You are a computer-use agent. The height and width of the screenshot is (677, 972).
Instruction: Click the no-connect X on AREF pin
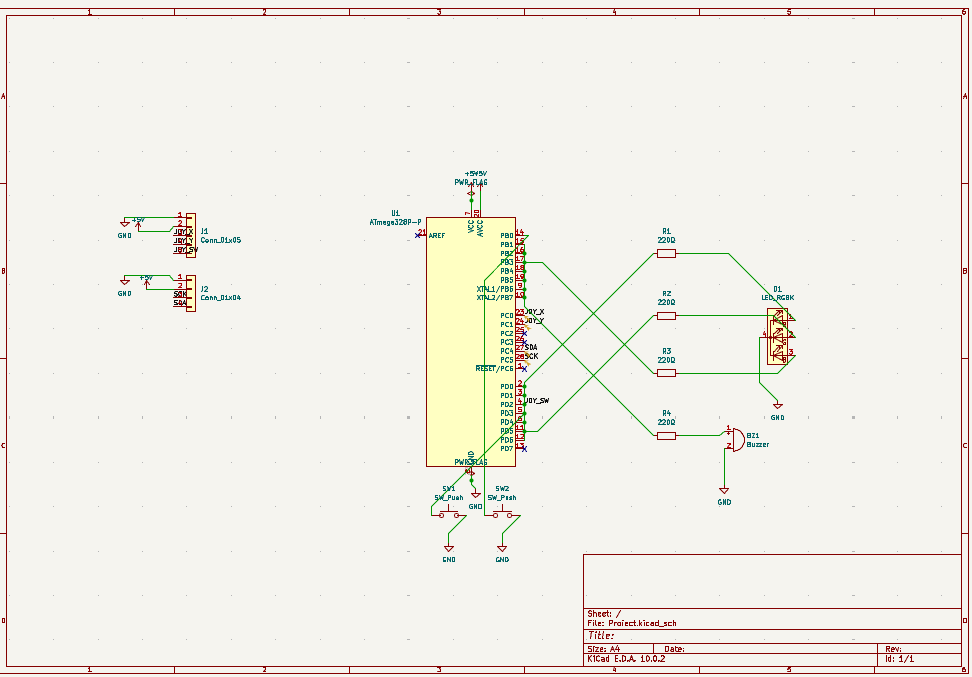418,236
